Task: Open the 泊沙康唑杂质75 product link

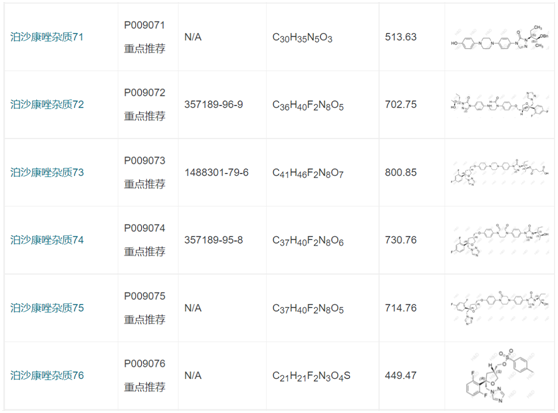Action: [x=47, y=308]
